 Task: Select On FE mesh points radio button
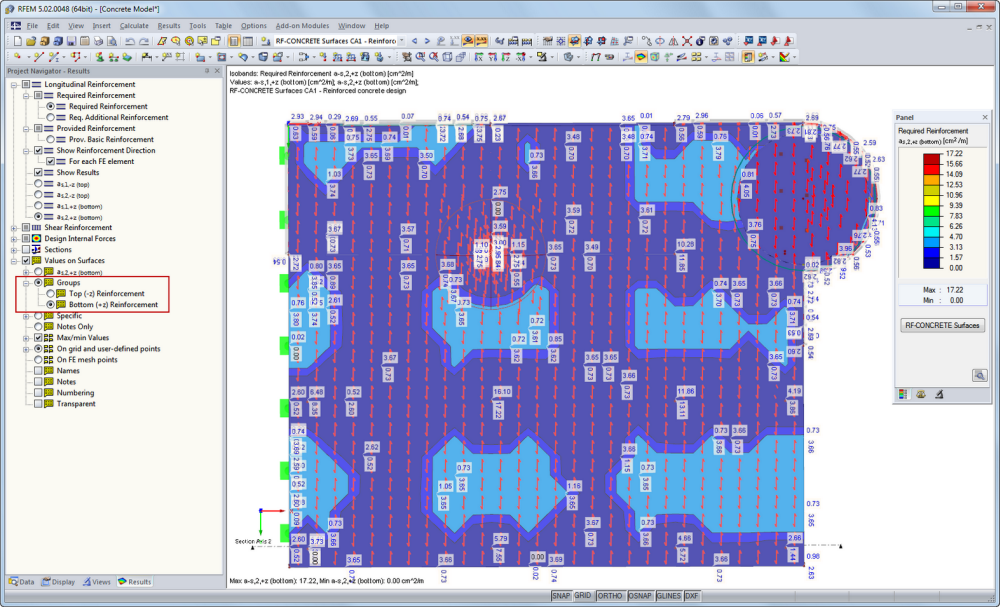click(38, 360)
